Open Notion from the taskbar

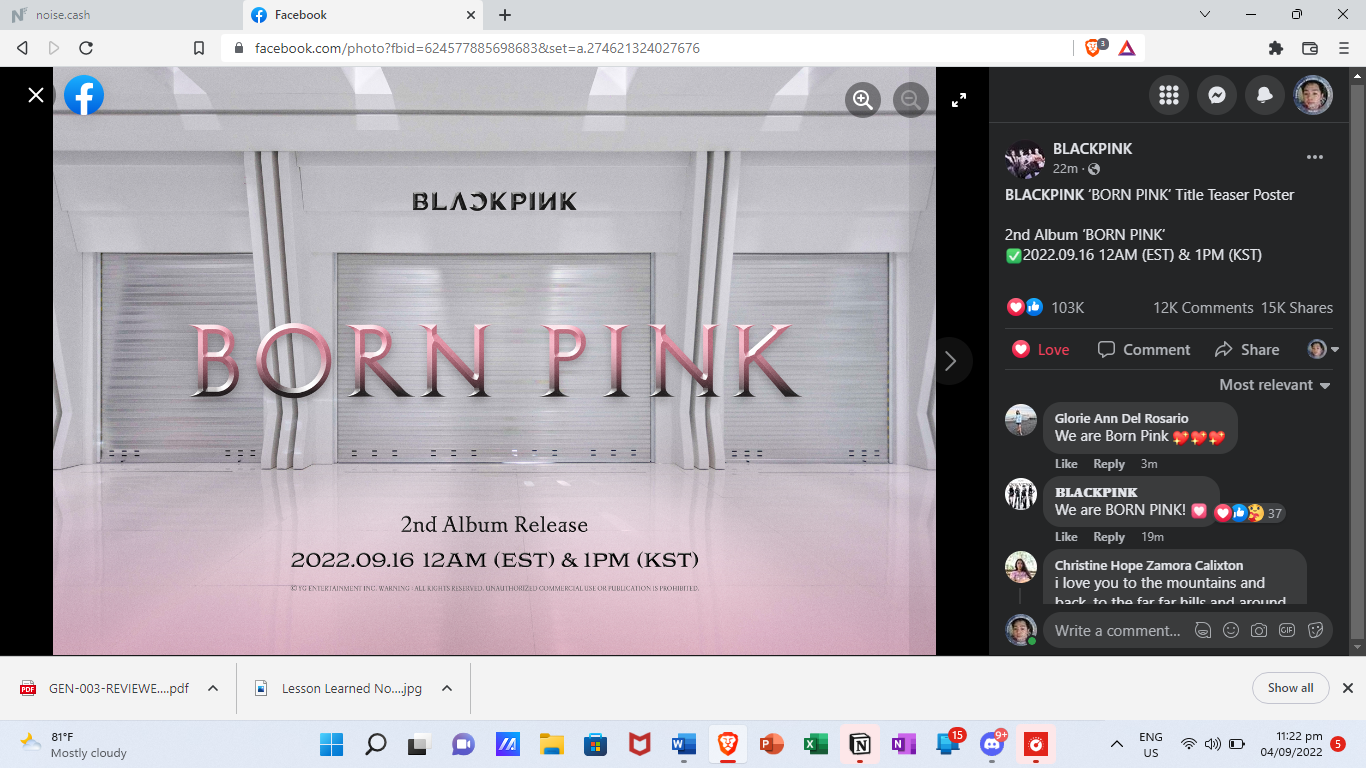(859, 745)
